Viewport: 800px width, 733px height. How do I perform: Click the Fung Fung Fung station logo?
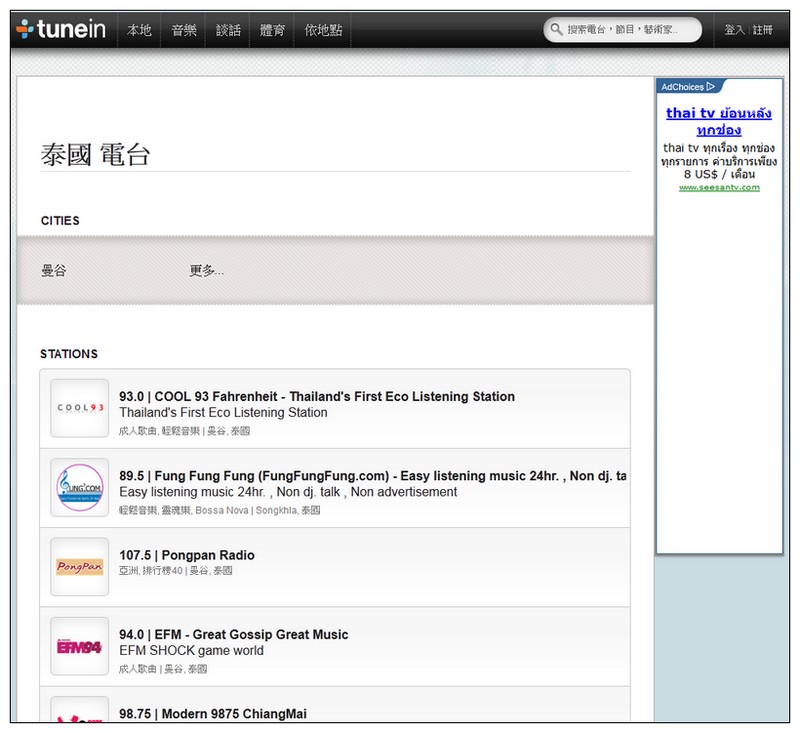79,487
